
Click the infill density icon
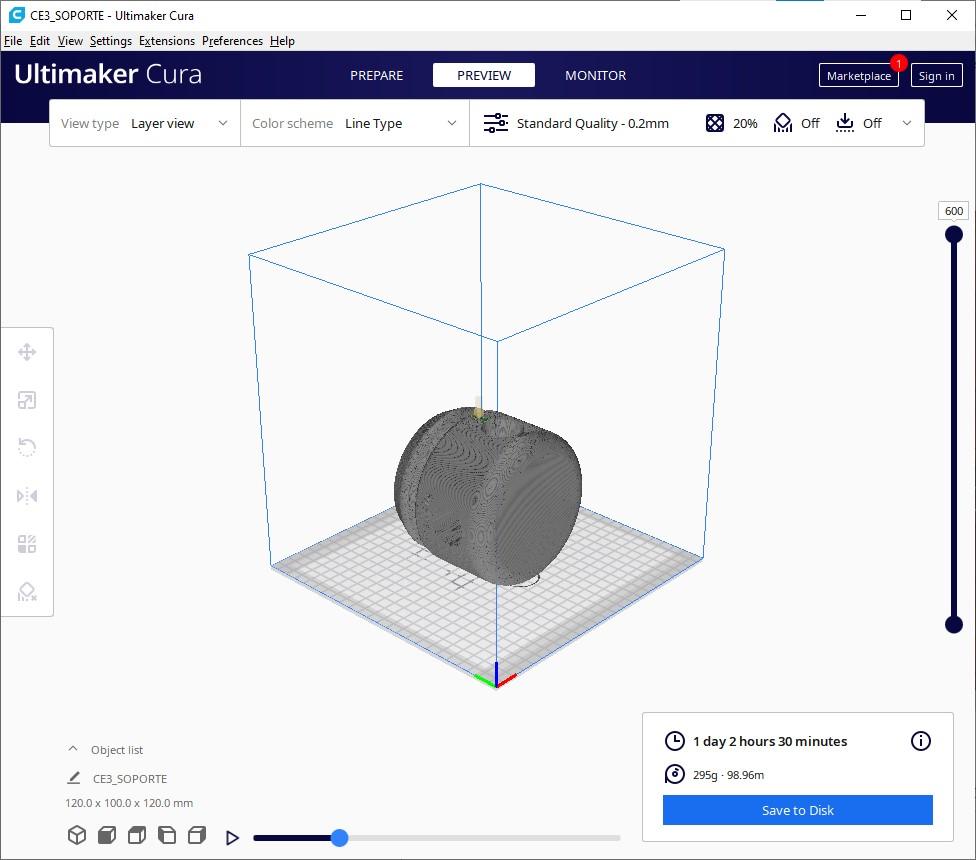point(715,123)
